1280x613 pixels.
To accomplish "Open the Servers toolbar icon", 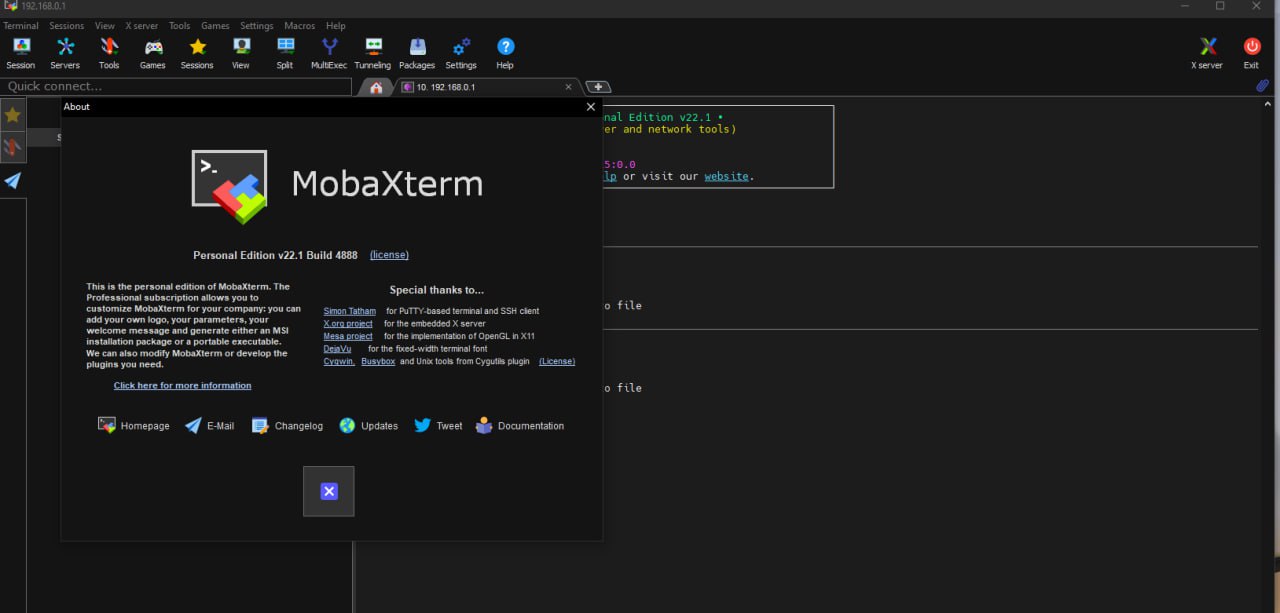I will (65, 53).
